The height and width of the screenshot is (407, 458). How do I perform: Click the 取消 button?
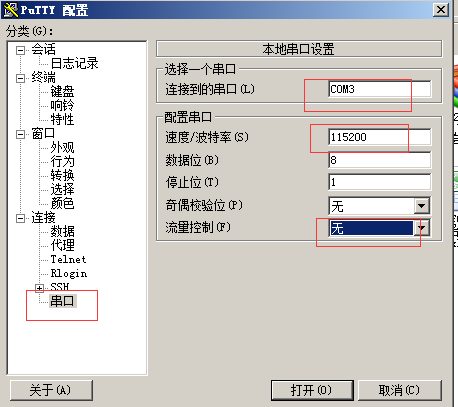[399, 390]
